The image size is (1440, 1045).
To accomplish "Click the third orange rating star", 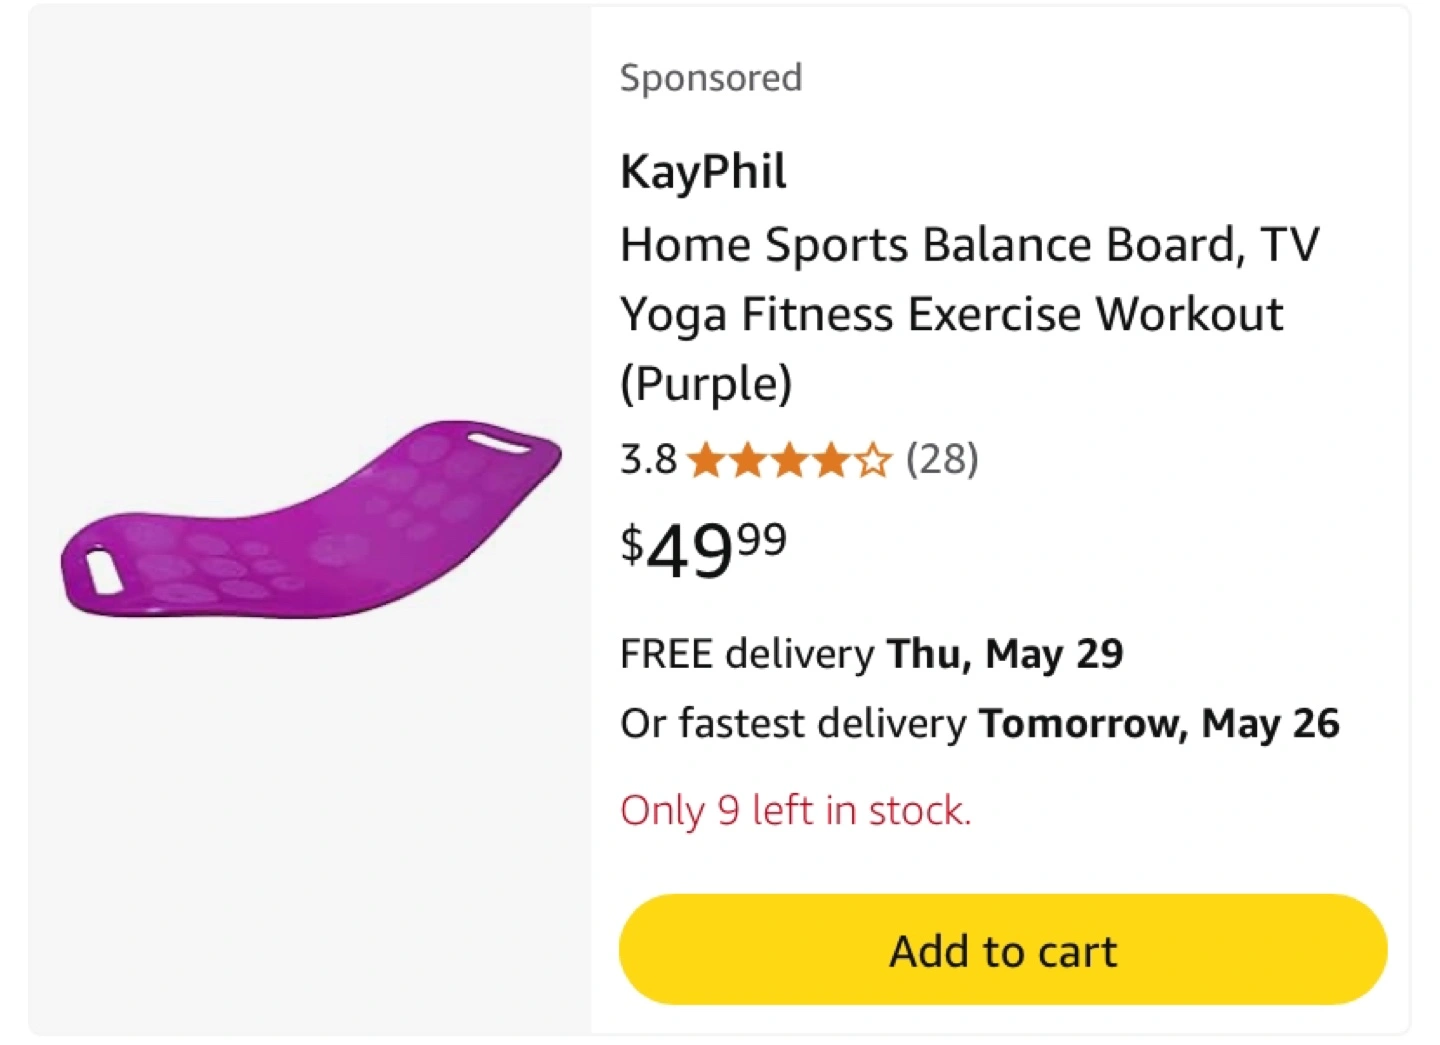I will coord(789,461).
